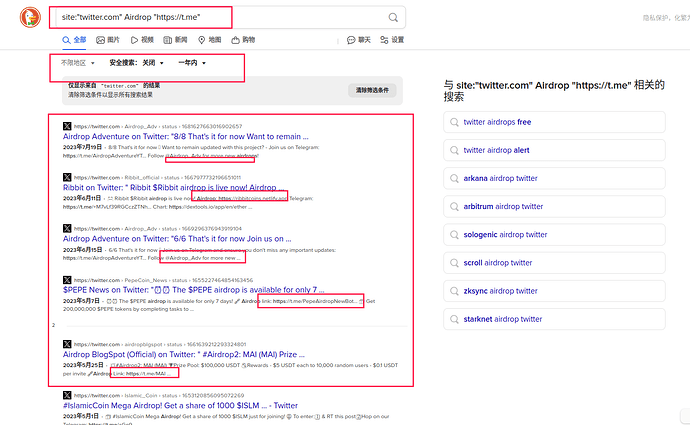Switch to the 视频 videos tab
Viewport: 690px width, 425px height.
coord(142,40)
